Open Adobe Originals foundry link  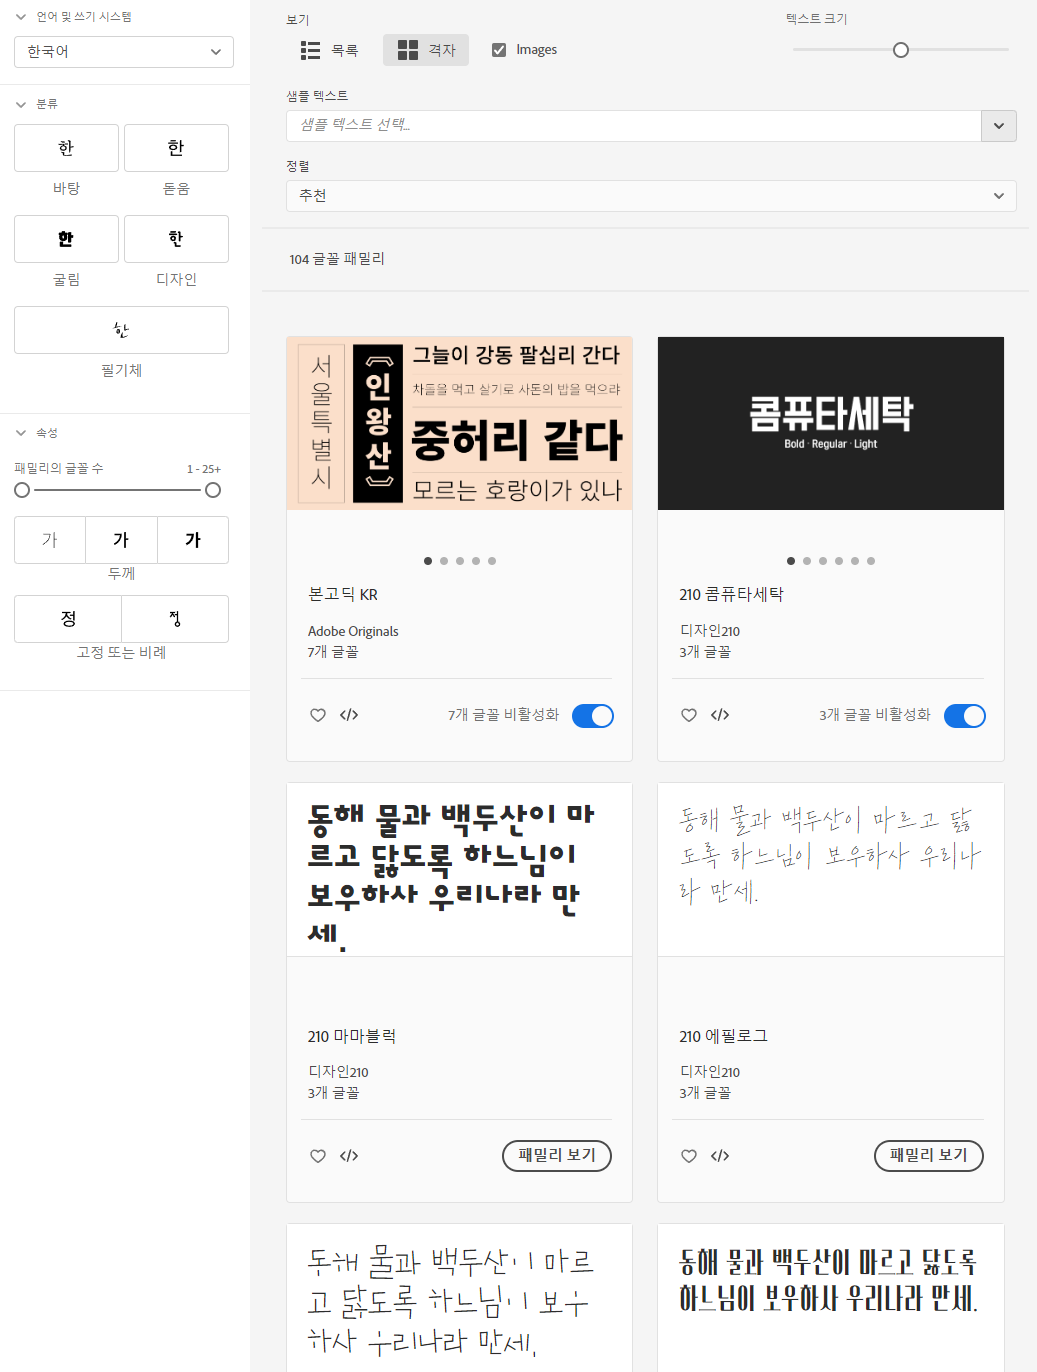(353, 631)
